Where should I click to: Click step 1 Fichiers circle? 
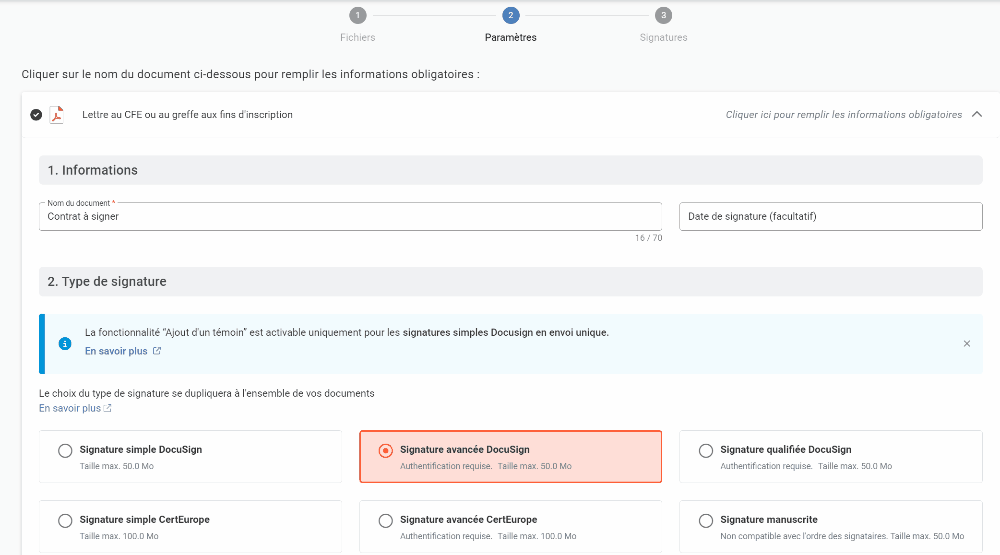click(x=358, y=15)
